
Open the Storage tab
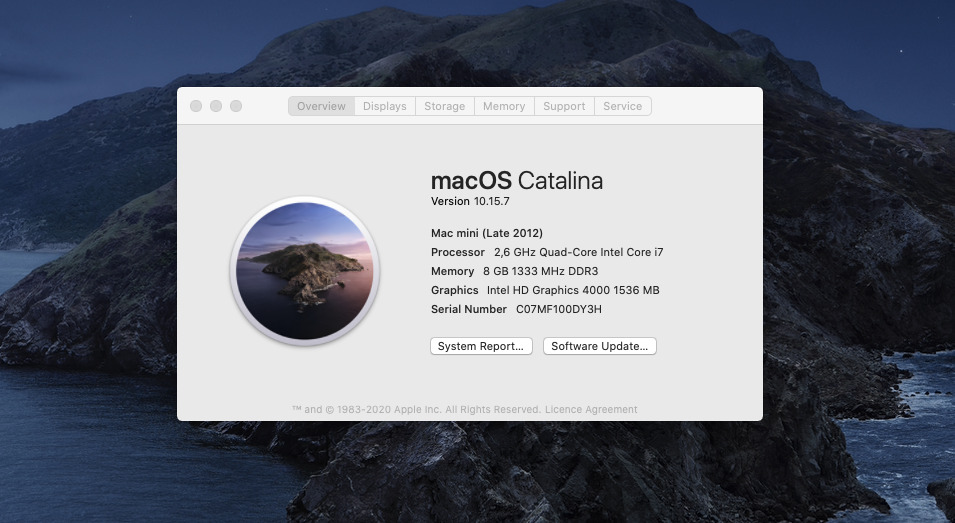[x=444, y=106]
